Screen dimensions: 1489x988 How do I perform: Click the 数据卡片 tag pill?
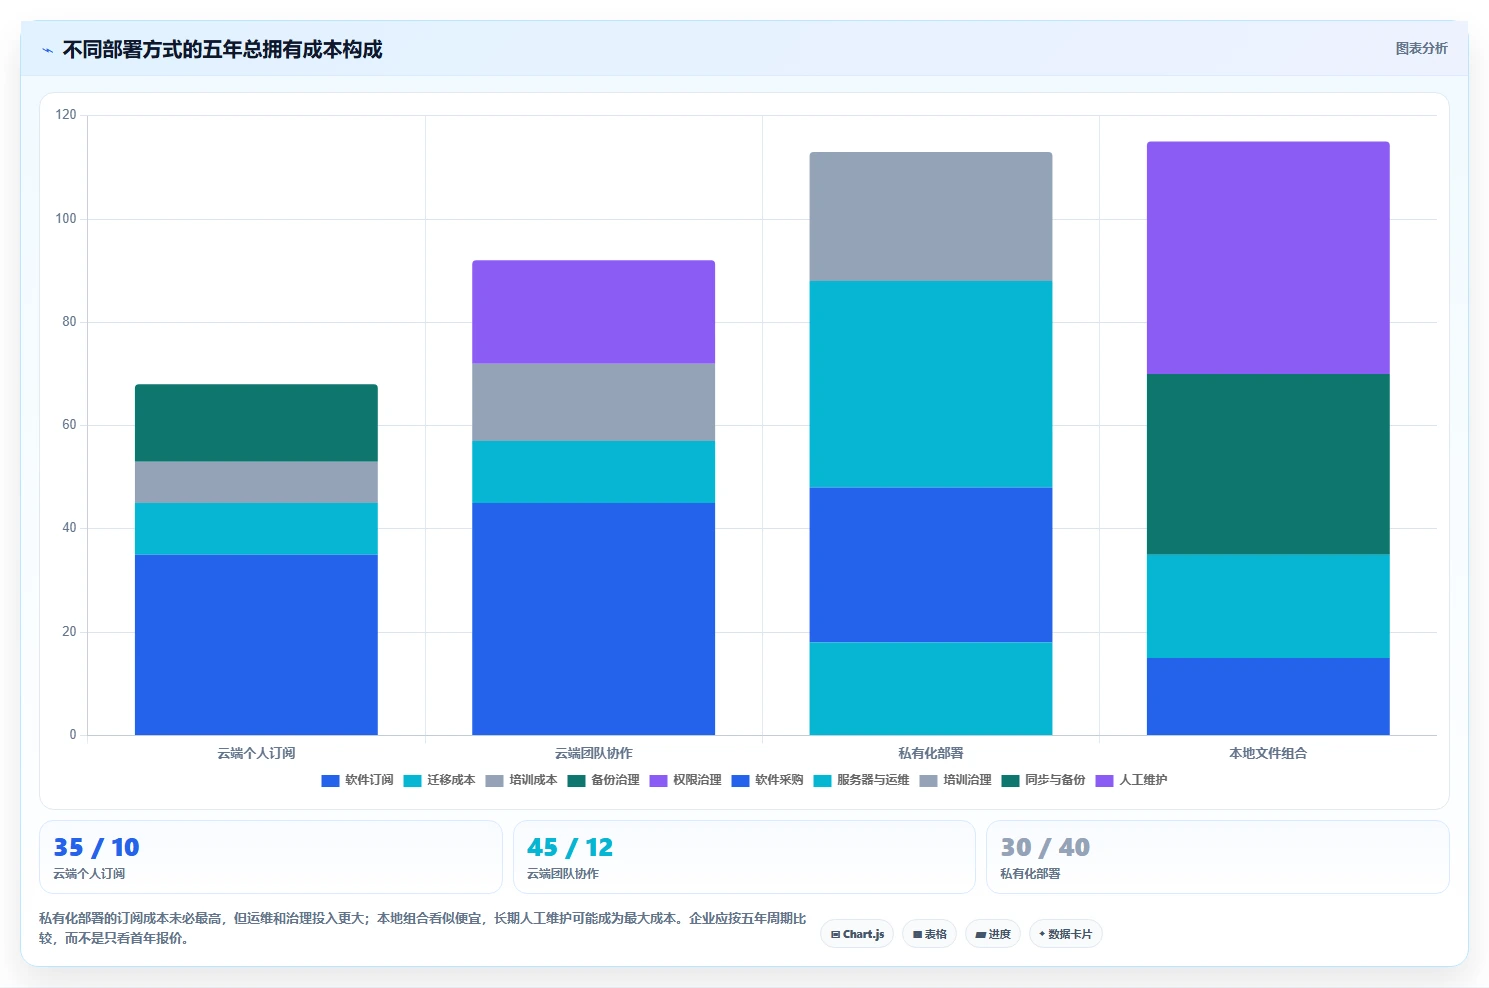point(1065,934)
